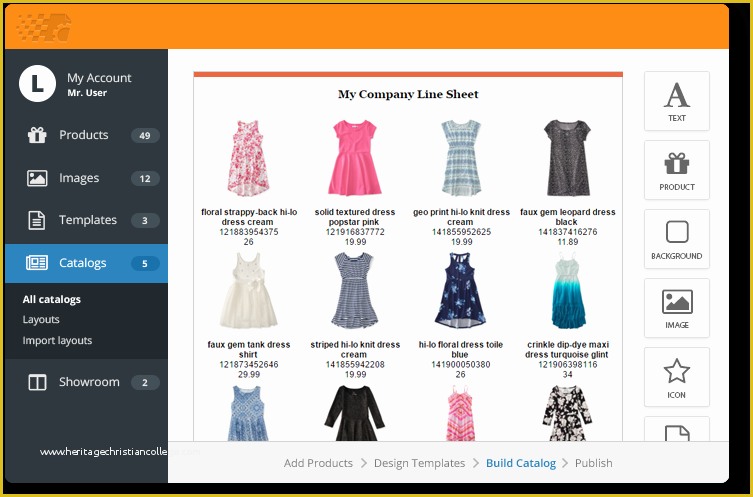Click the Showroom columns icon in sidebar
Image resolution: width=753 pixels, height=497 pixels.
click(37, 382)
